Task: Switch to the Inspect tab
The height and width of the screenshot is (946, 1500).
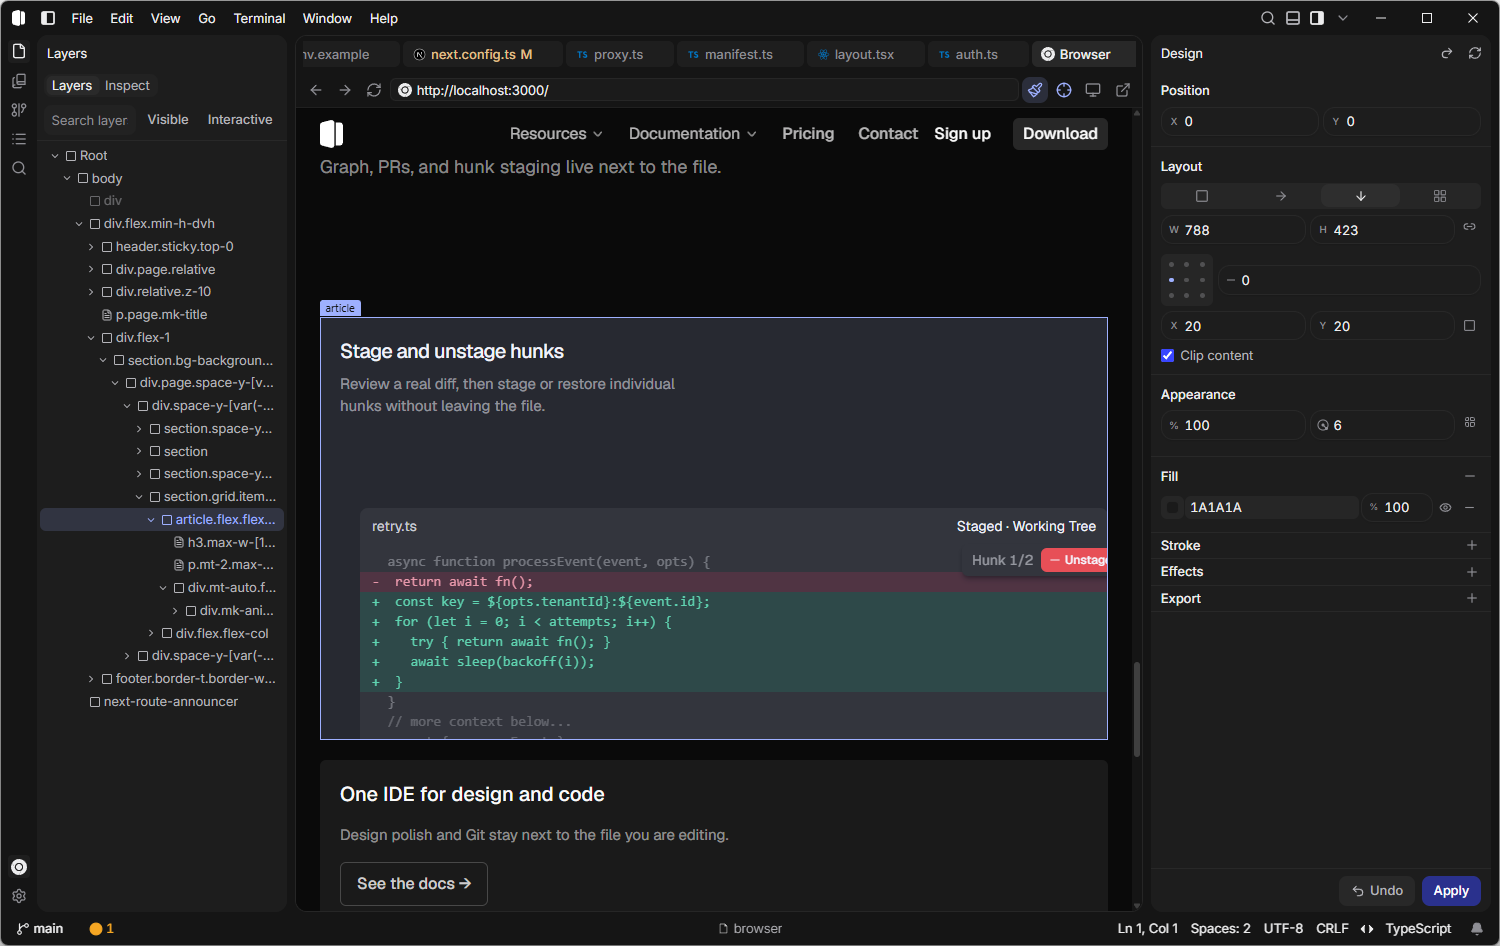Action: [x=127, y=85]
